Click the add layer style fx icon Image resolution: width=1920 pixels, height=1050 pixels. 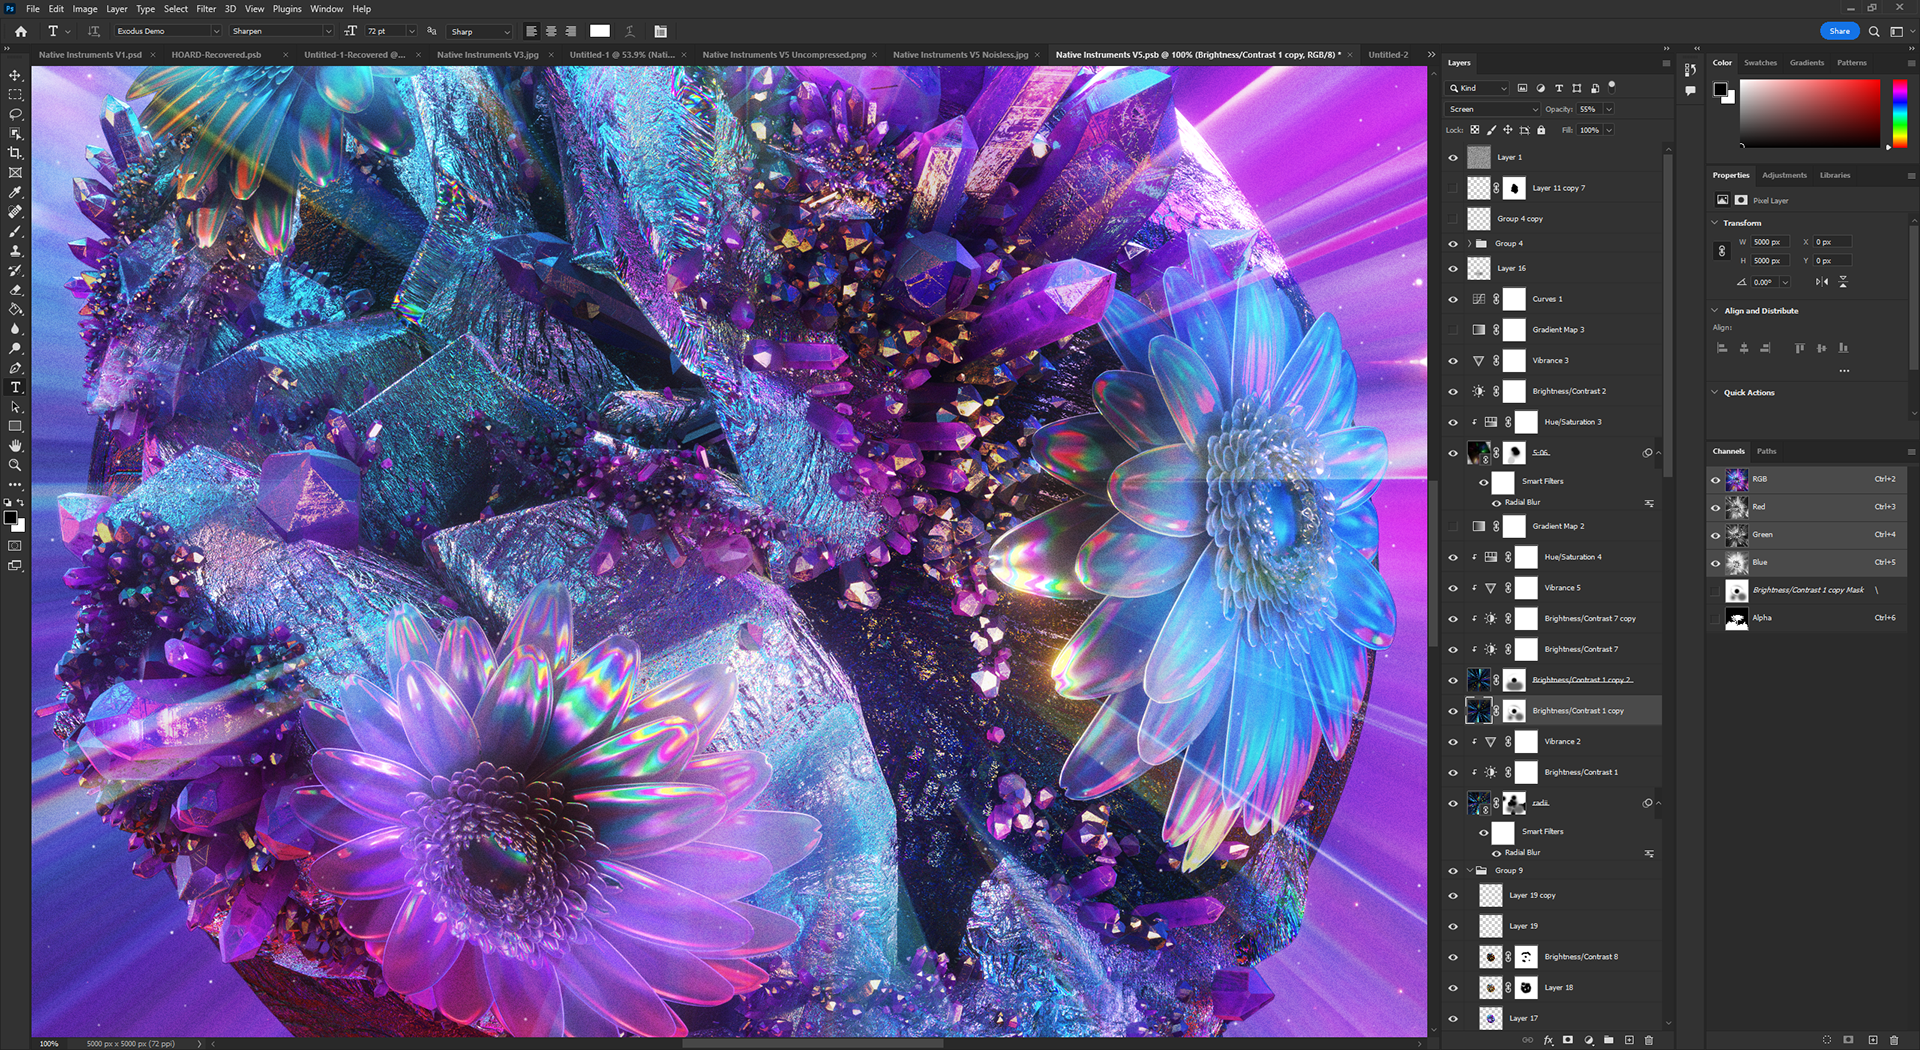[x=1548, y=1040]
